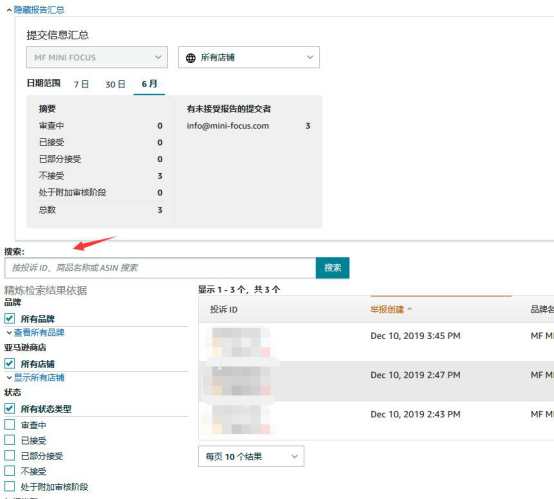Click the caret beside 隐藏报告汇总
The height and width of the screenshot is (499, 554).
click(x=9, y=11)
